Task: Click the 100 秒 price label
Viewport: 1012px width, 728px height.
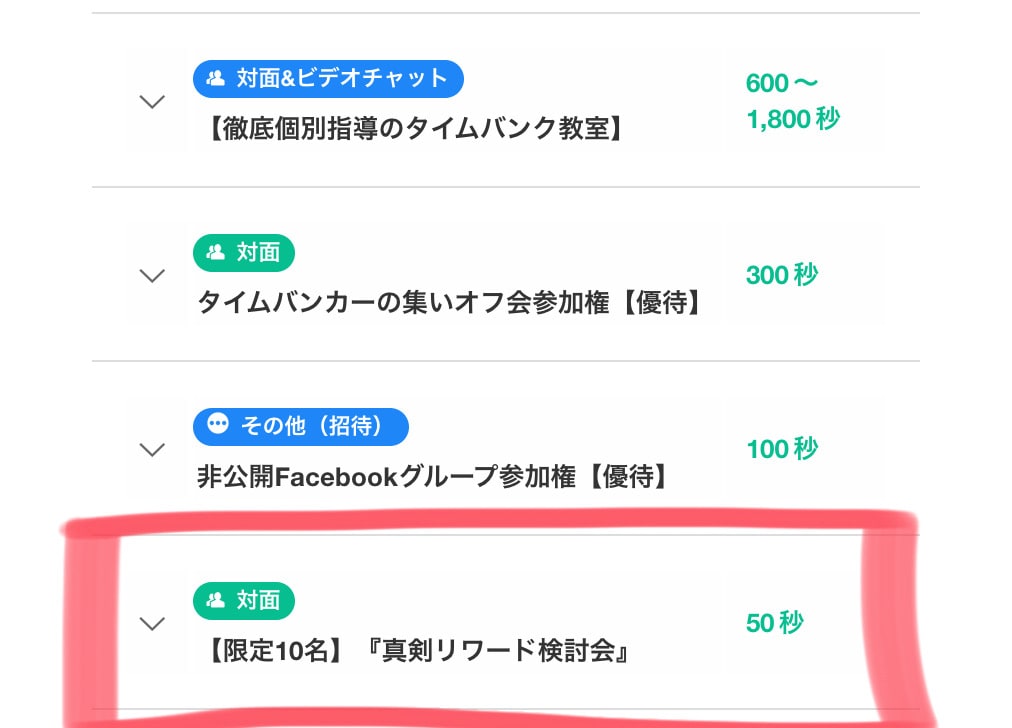Action: tap(782, 449)
